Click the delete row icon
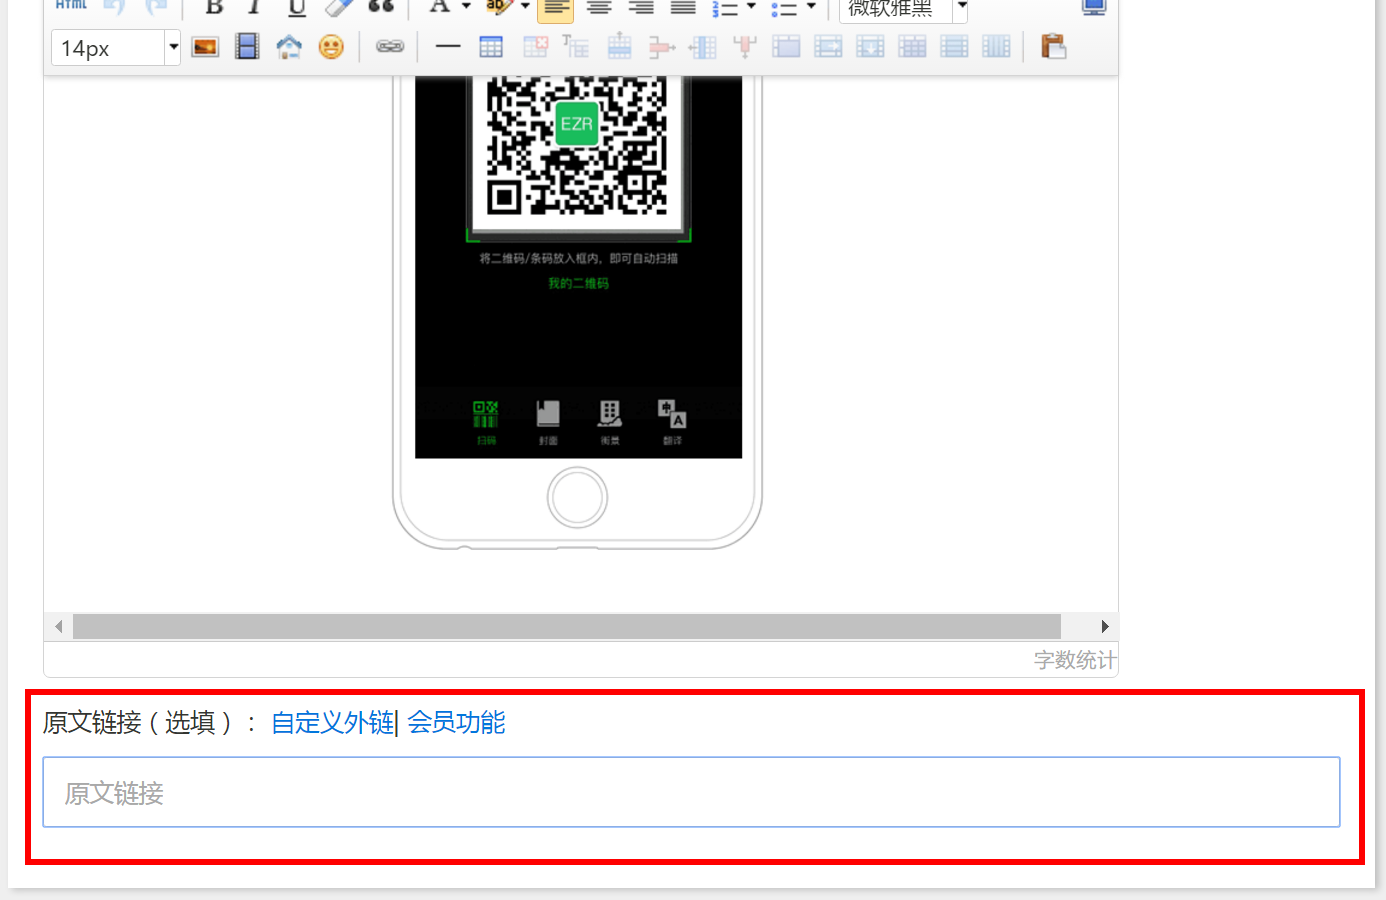The height and width of the screenshot is (900, 1386). [x=661, y=46]
